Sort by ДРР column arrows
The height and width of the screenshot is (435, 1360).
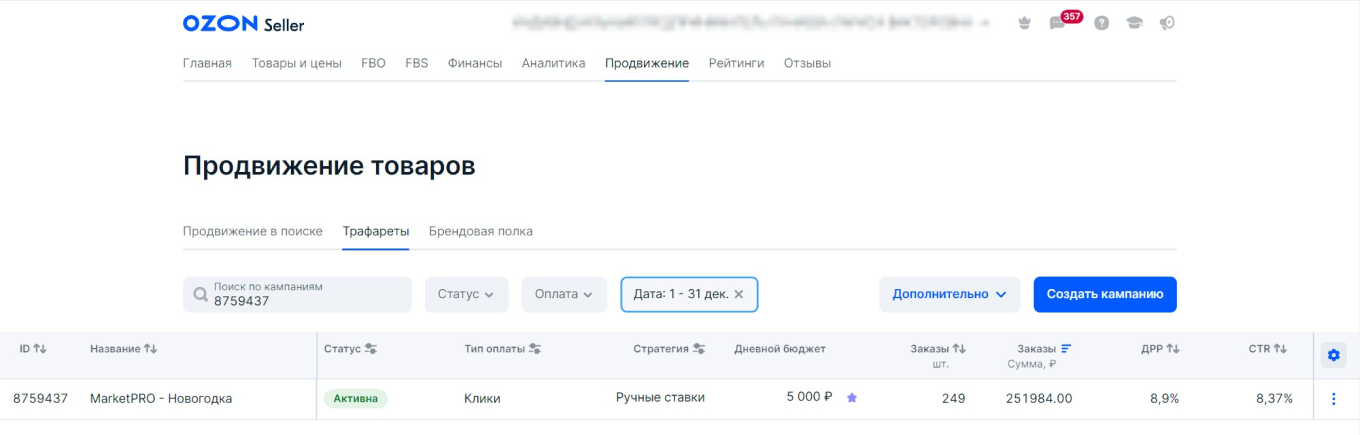(1173, 349)
